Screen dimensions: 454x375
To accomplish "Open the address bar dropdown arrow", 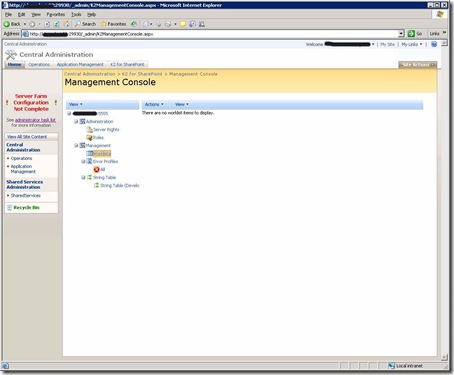I will pos(401,34).
